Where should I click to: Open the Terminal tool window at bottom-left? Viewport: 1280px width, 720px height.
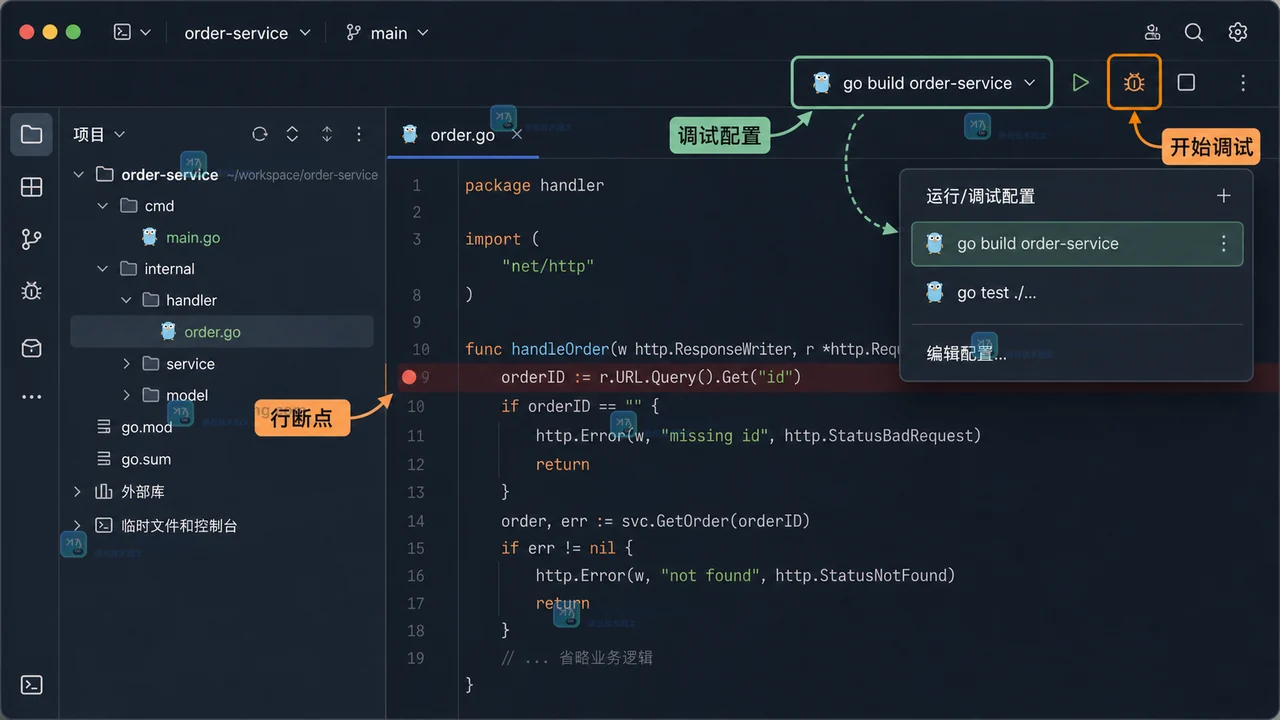click(x=31, y=685)
